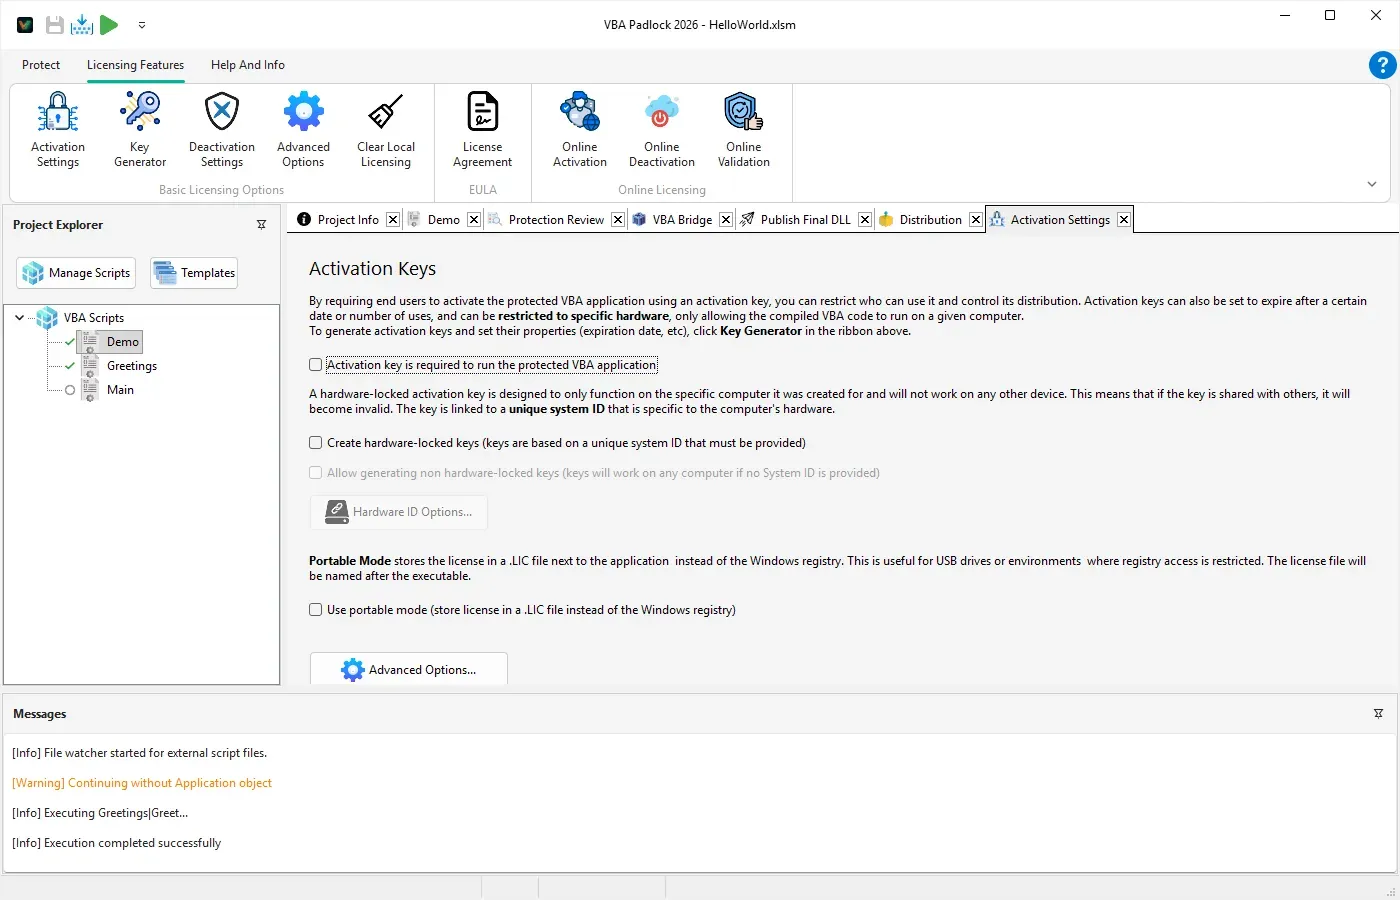Collapse the ribbon with the chevron
This screenshot has height=900, width=1400.
pyautogui.click(x=1372, y=184)
